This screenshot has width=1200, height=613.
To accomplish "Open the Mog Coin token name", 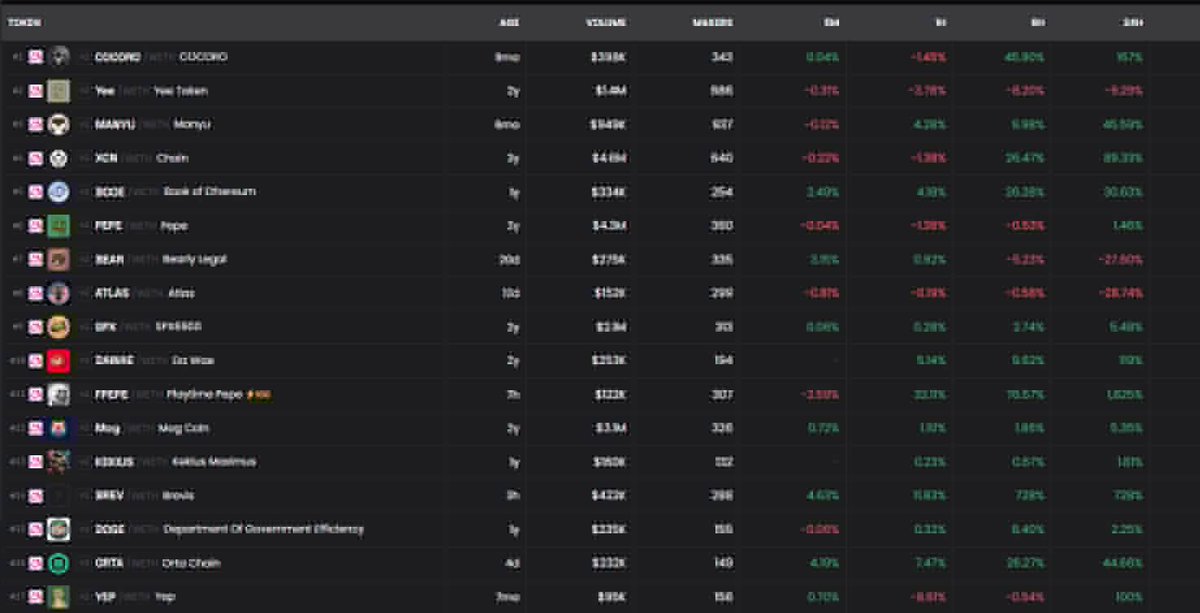I will pos(183,428).
